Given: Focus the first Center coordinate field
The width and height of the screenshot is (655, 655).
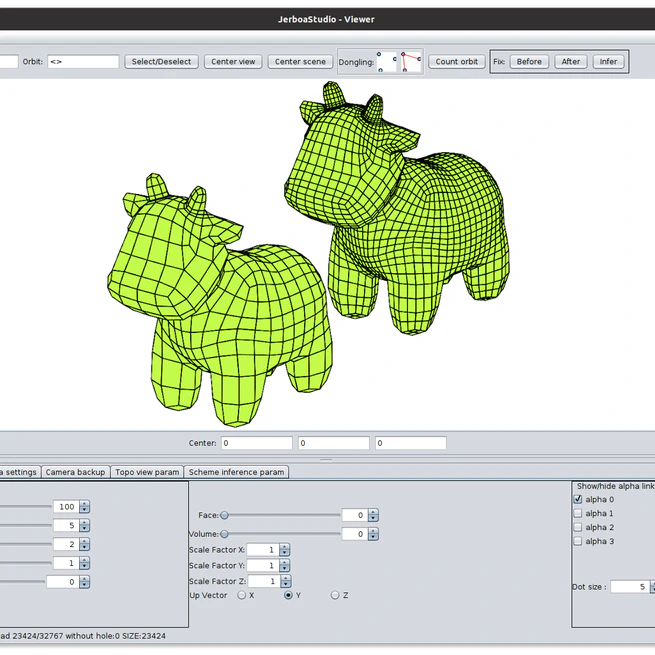Looking at the screenshot, I should tap(256, 443).
